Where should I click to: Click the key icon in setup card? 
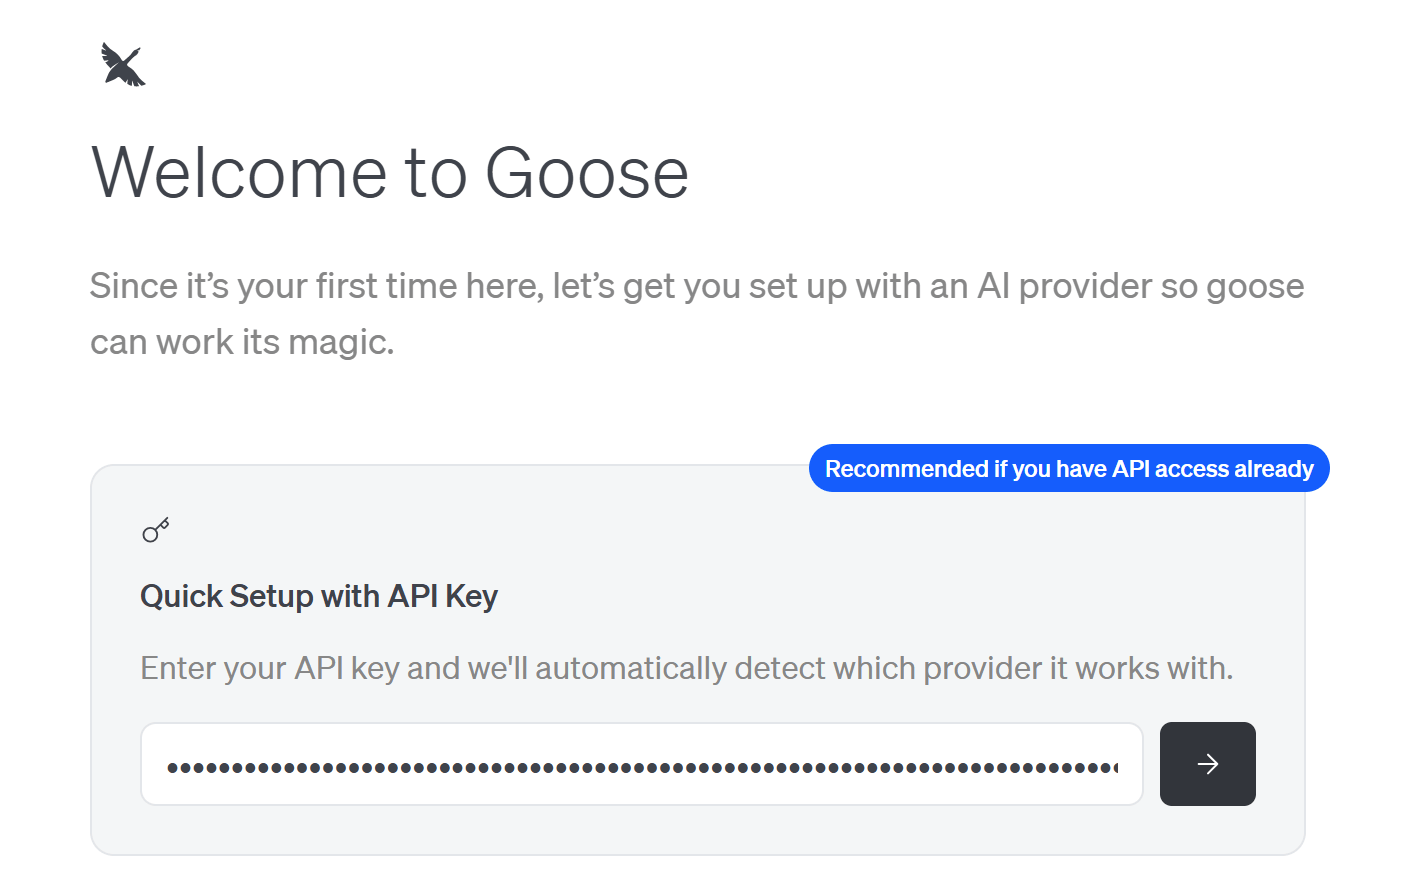(156, 530)
